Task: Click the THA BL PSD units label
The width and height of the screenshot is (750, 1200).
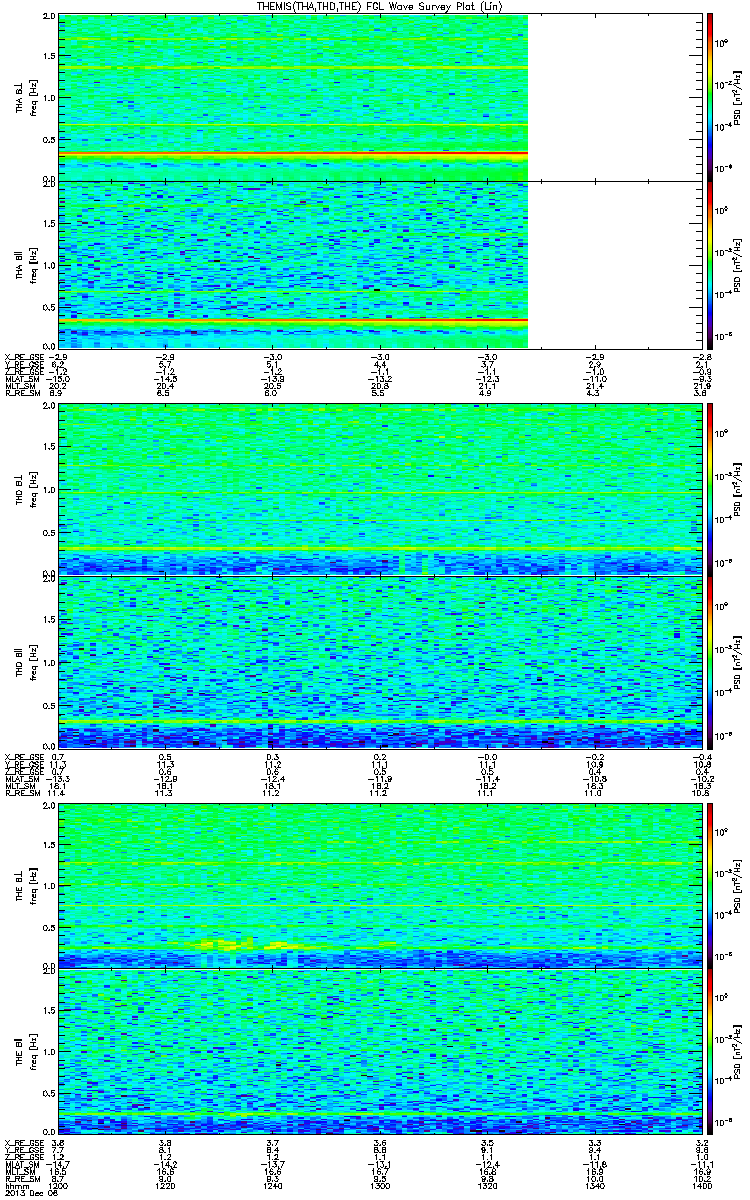Action: pos(738,97)
